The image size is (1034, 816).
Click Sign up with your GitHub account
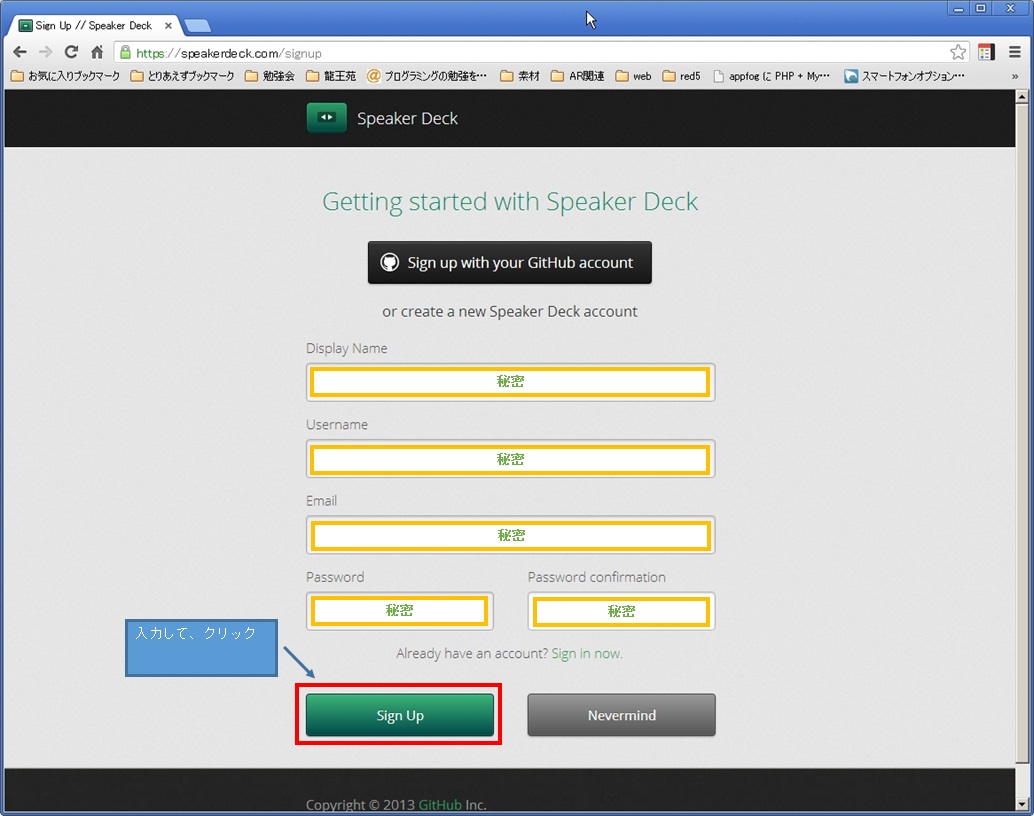[x=510, y=263]
